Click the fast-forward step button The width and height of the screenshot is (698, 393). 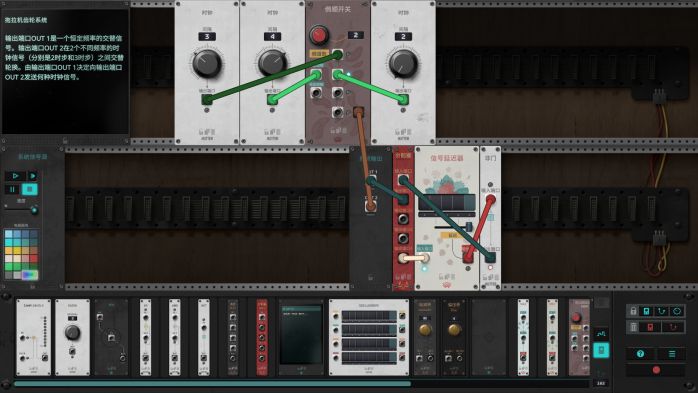(x=33, y=176)
